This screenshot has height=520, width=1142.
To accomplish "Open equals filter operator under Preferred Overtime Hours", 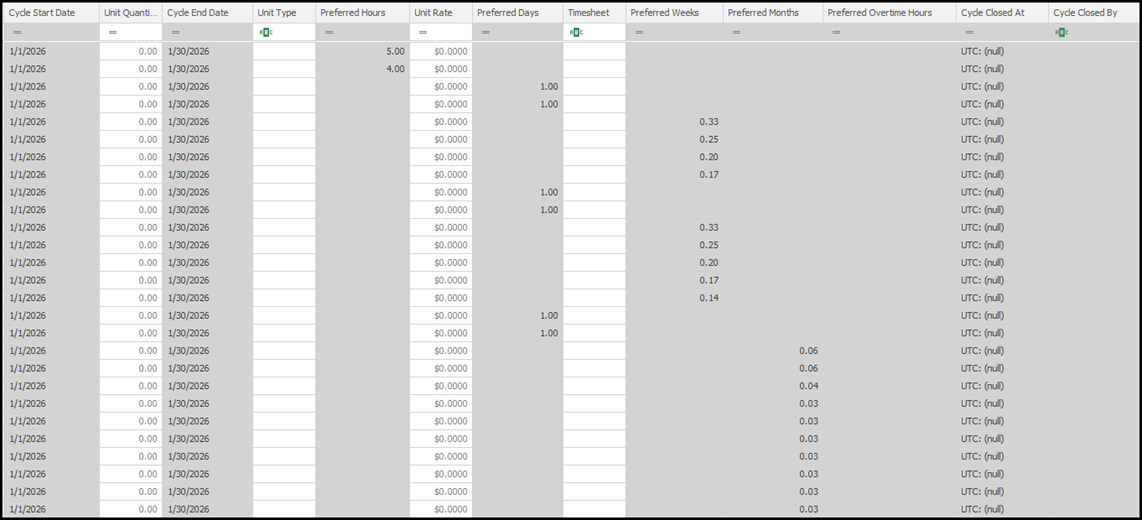I will (835, 33).
